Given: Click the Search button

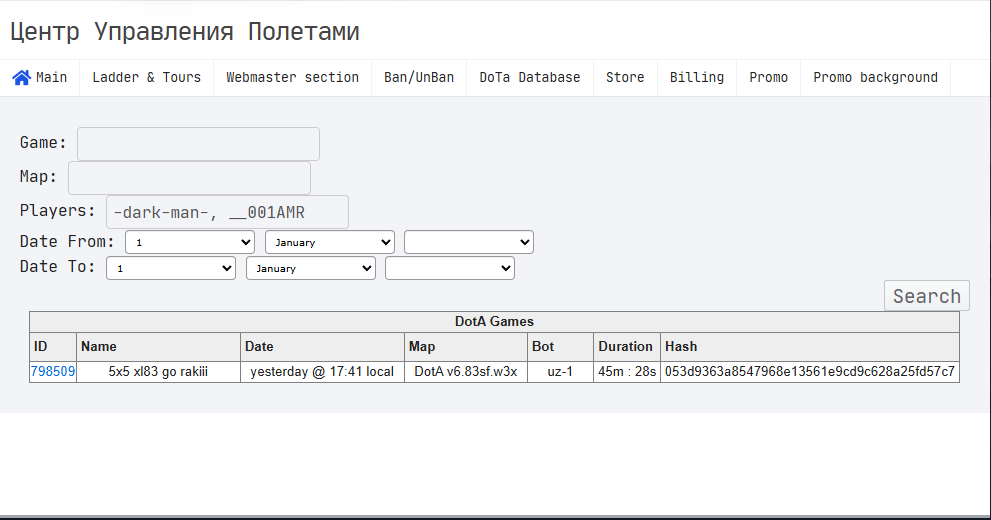Looking at the screenshot, I should point(927,296).
